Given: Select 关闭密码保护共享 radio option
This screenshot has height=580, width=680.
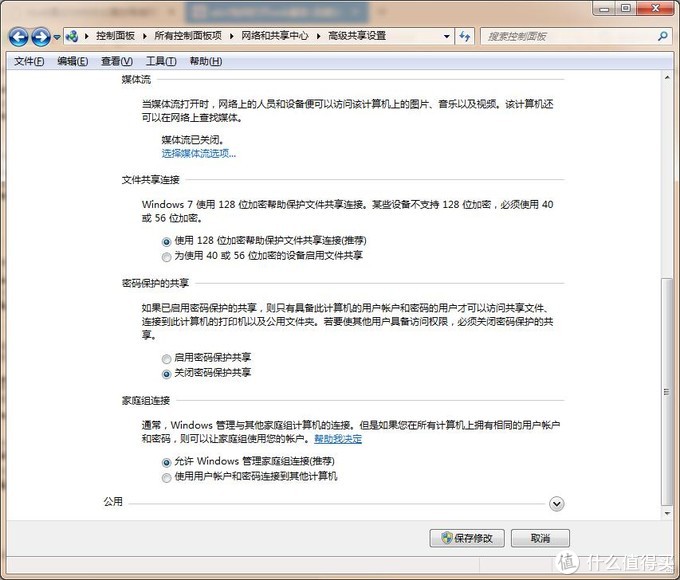Looking at the screenshot, I should click(166, 374).
